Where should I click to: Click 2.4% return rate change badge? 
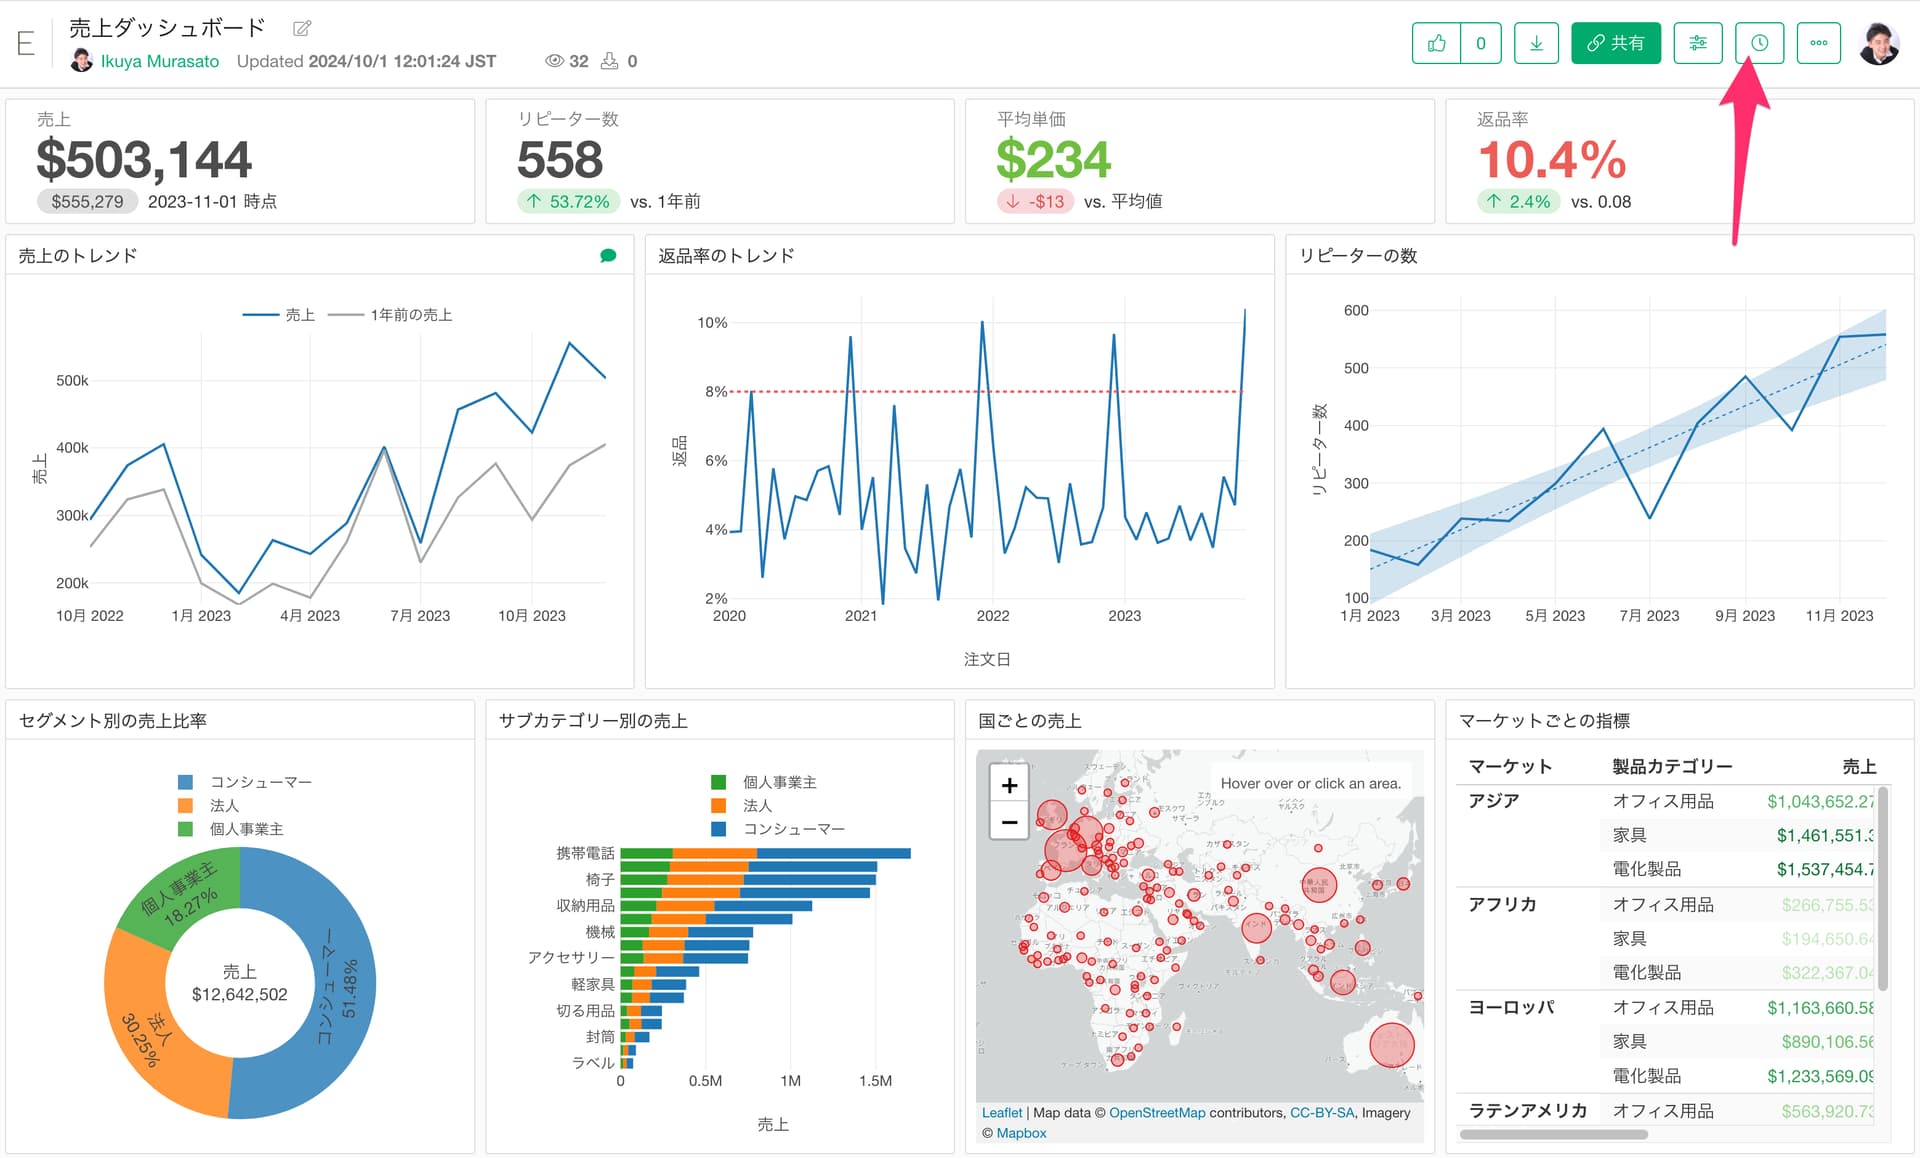coord(1519,202)
